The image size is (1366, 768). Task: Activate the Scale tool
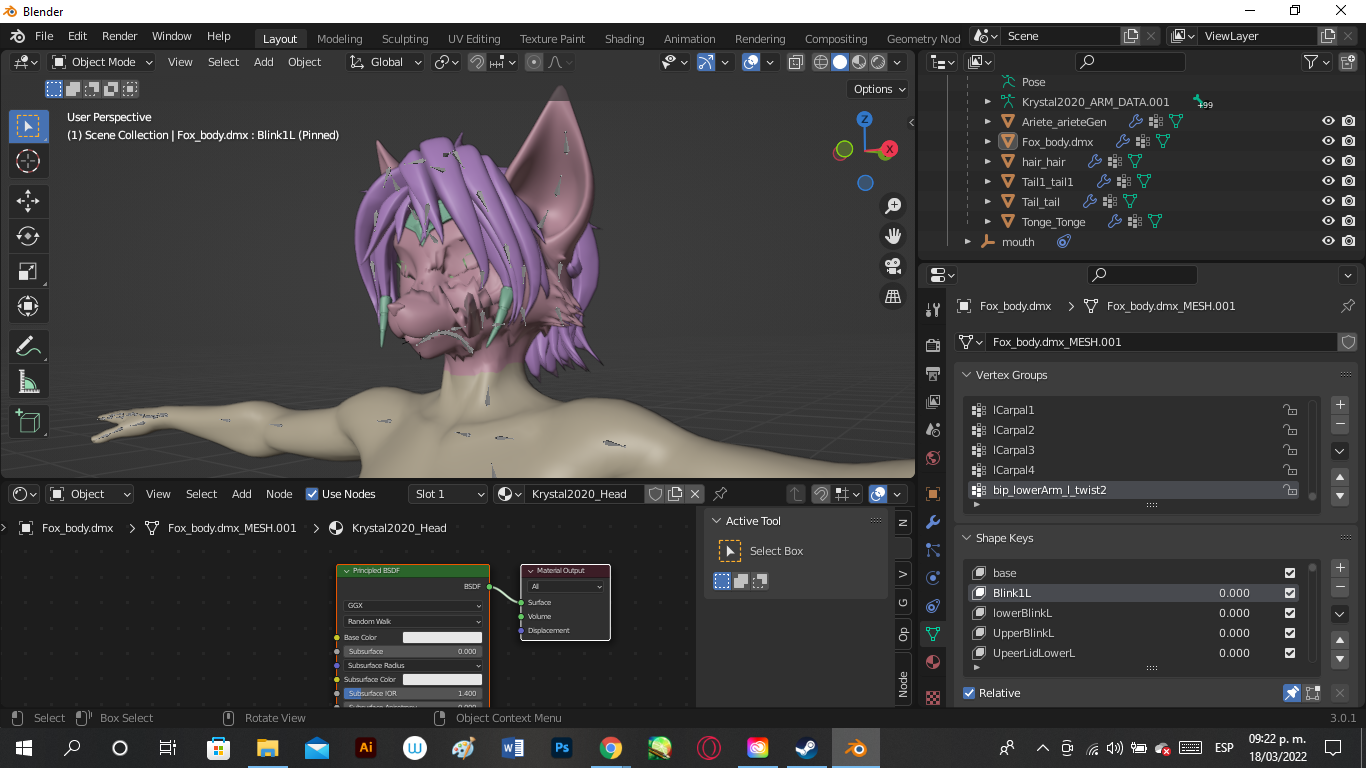pos(28,272)
